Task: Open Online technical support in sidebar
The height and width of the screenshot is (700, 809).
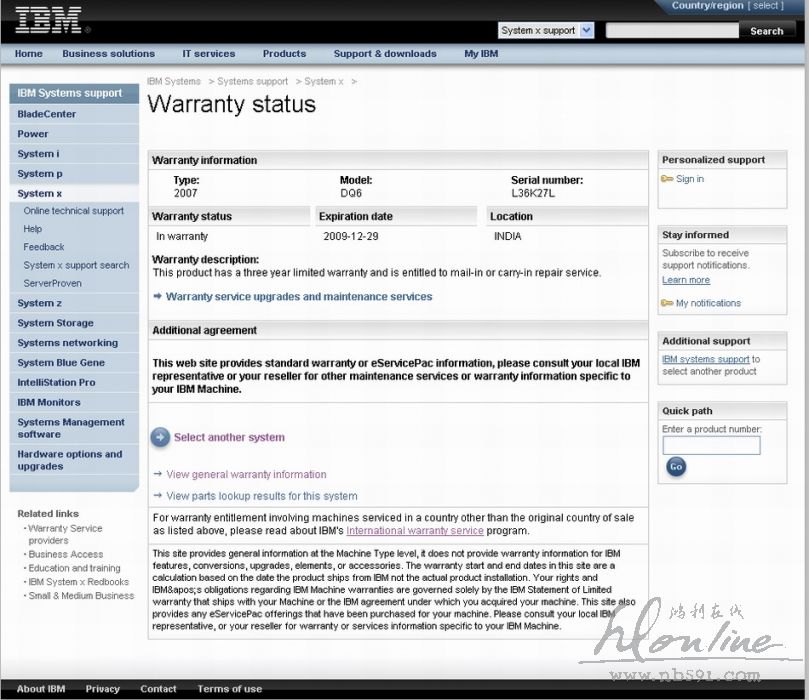Action: point(74,211)
